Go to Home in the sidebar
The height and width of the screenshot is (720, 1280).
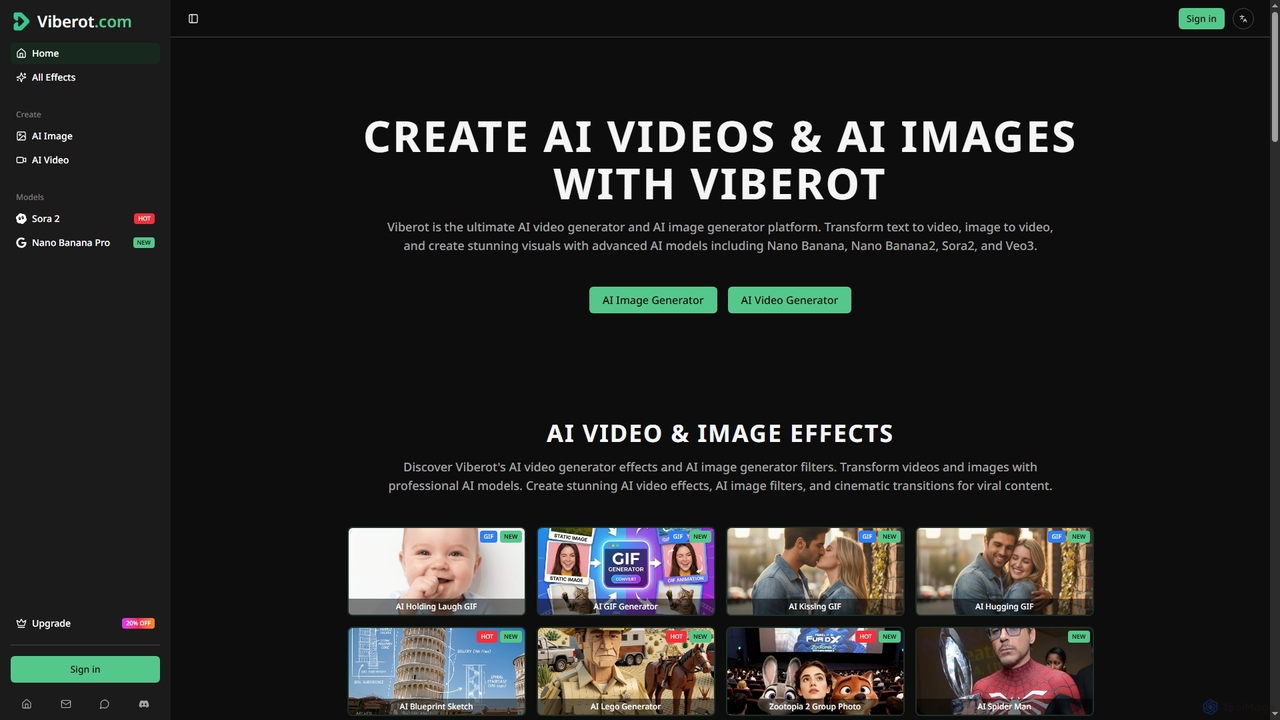[x=85, y=53]
